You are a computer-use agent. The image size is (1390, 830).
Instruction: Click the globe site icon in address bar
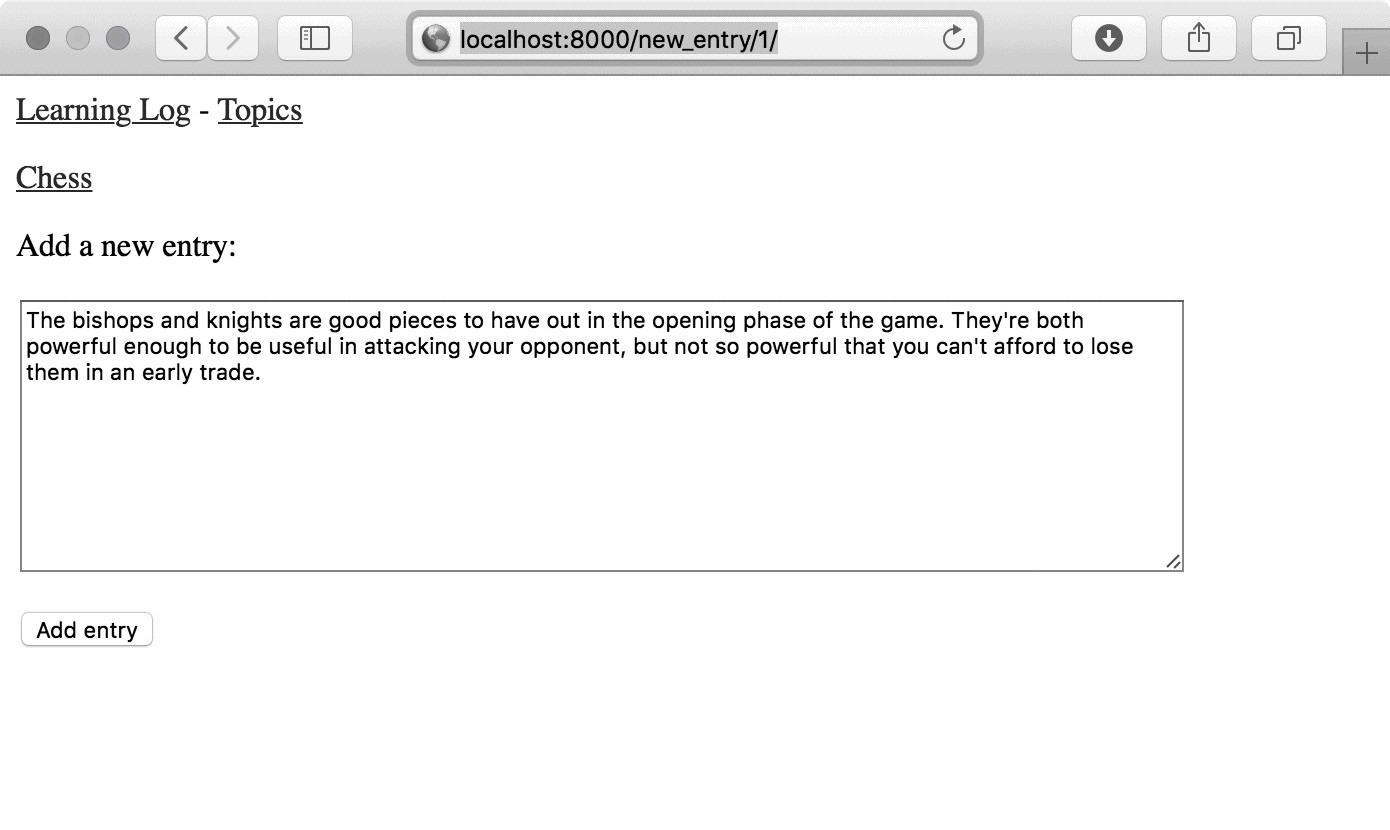tap(436, 39)
